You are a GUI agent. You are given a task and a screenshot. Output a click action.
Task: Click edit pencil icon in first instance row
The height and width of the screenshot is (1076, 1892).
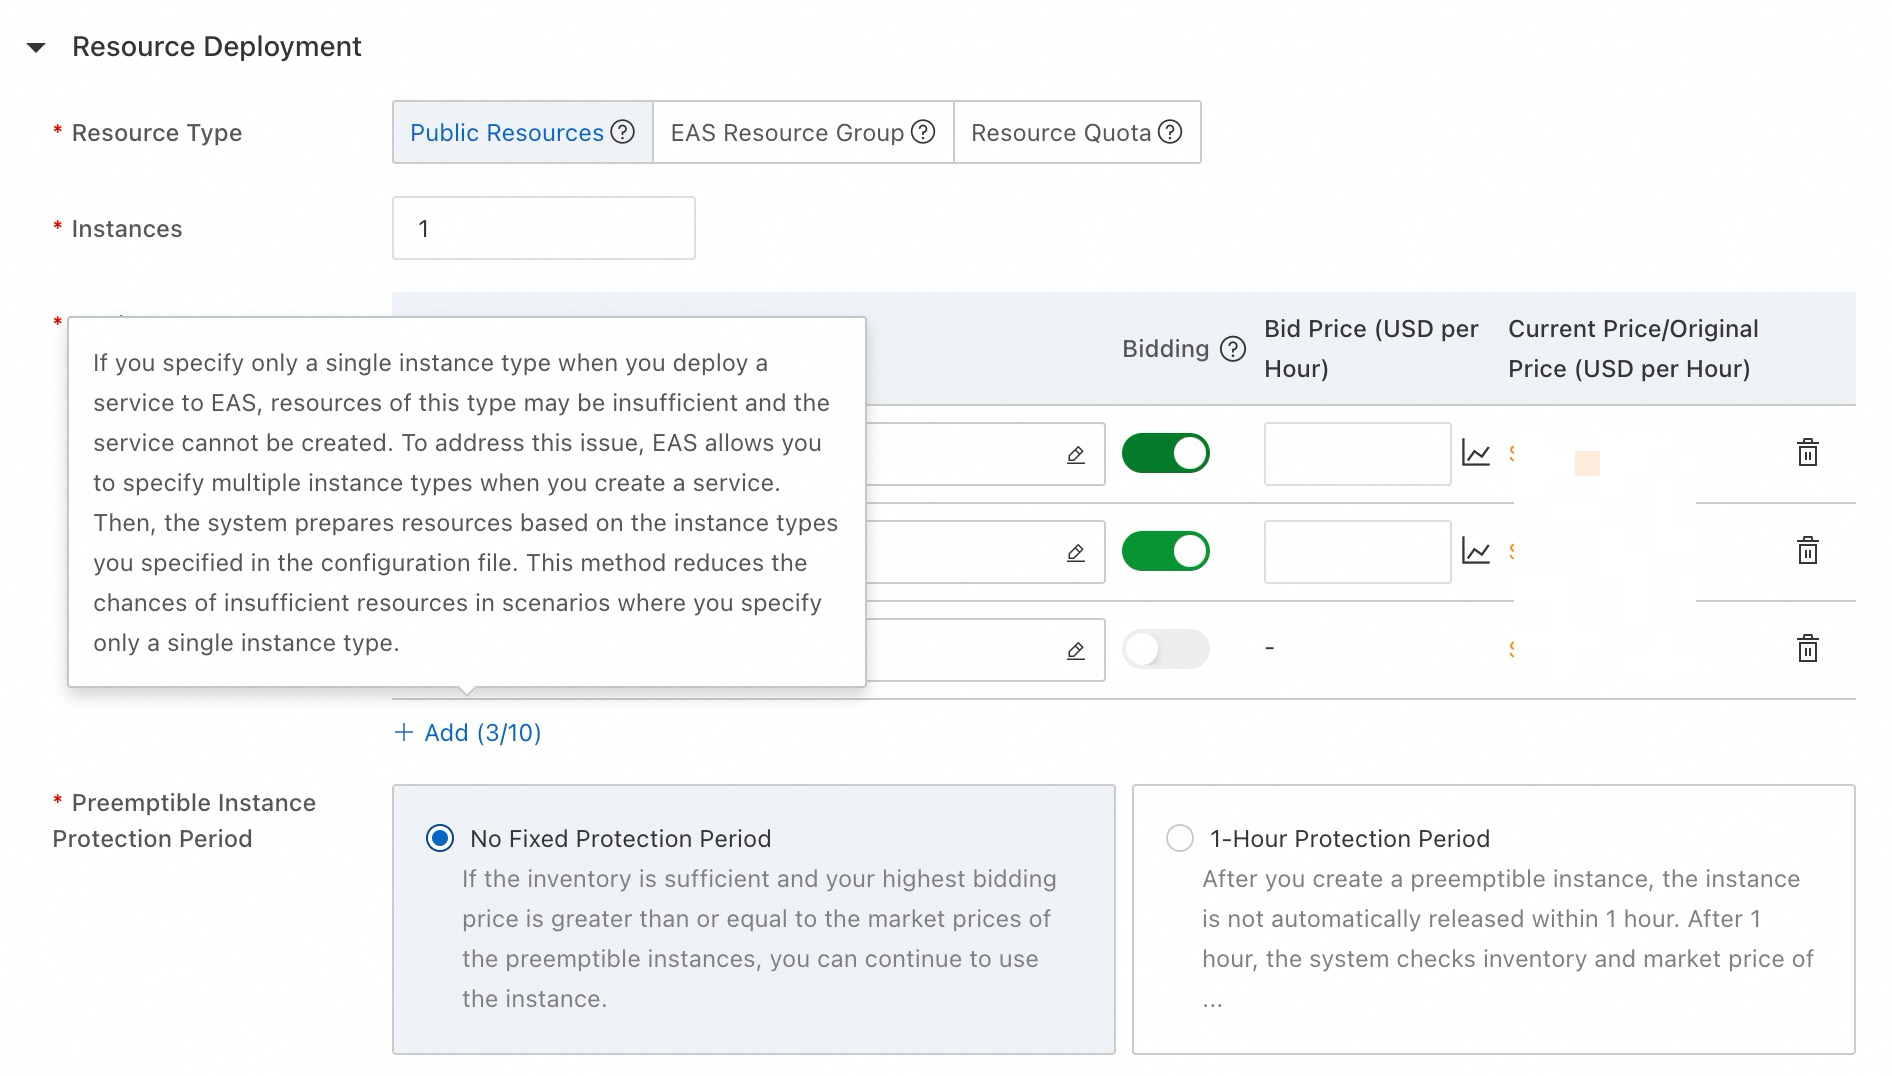coord(1076,455)
